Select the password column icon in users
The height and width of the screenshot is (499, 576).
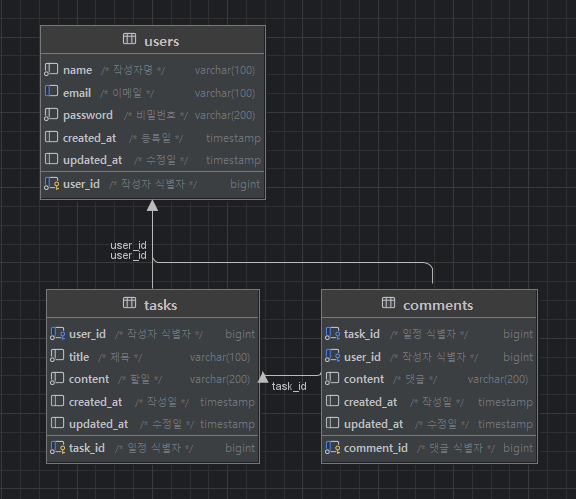click(51, 115)
